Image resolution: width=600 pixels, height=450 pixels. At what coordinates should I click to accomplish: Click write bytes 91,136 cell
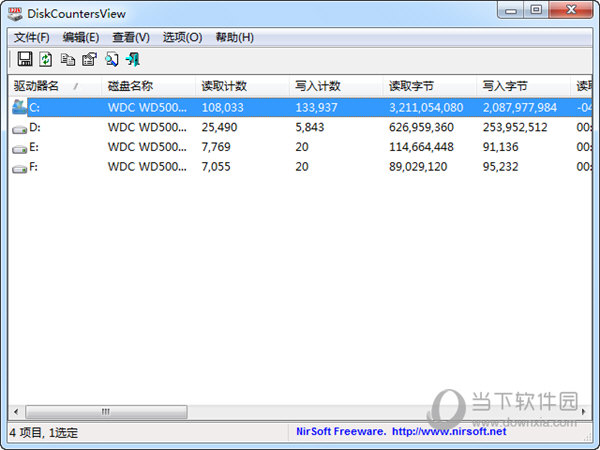[501, 147]
